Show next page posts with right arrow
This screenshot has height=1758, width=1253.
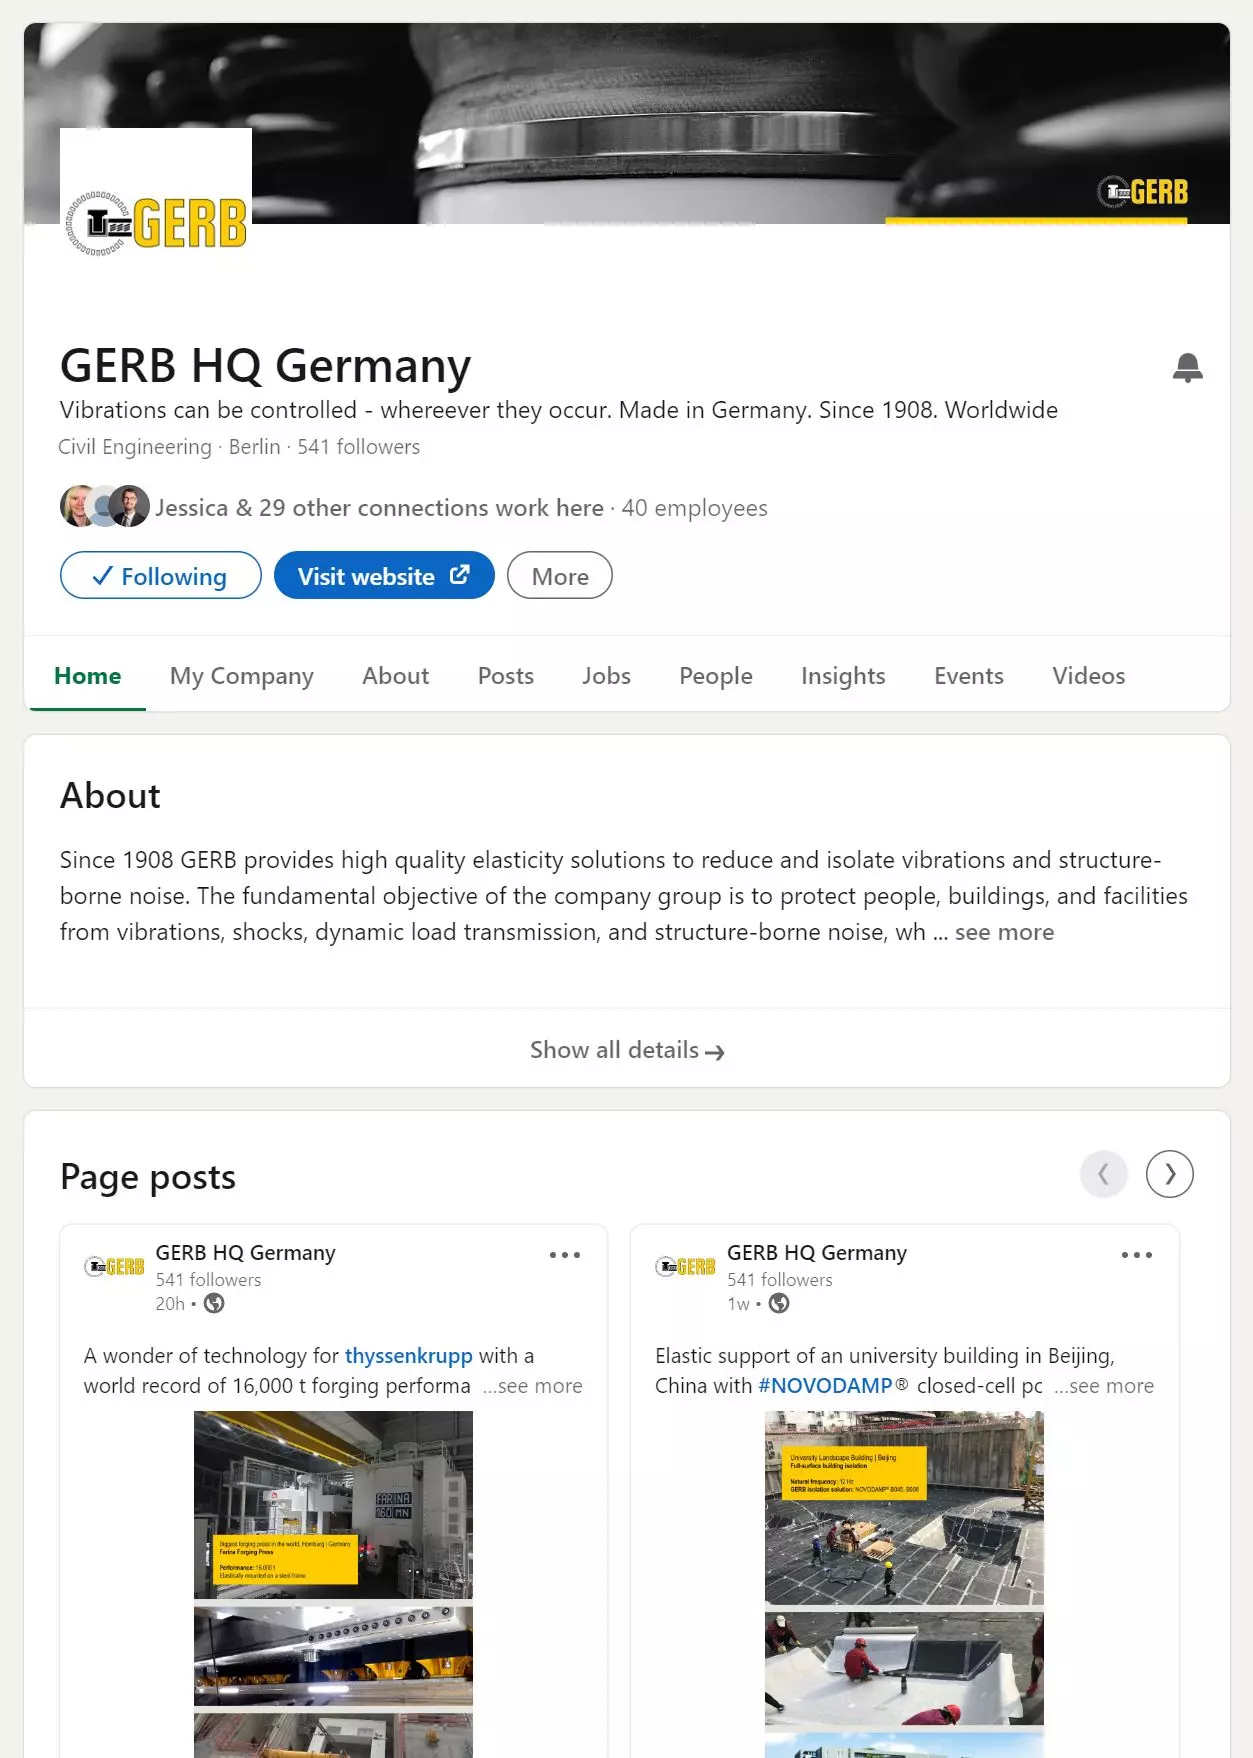click(x=1169, y=1174)
